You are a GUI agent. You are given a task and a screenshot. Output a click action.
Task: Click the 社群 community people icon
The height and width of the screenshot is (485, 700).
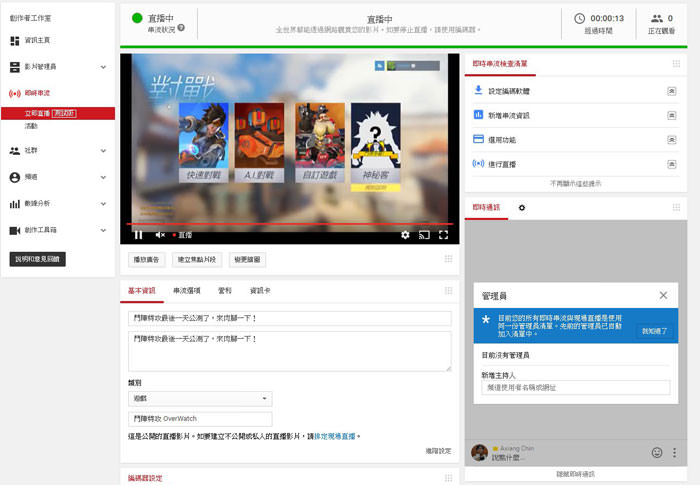[x=15, y=151]
